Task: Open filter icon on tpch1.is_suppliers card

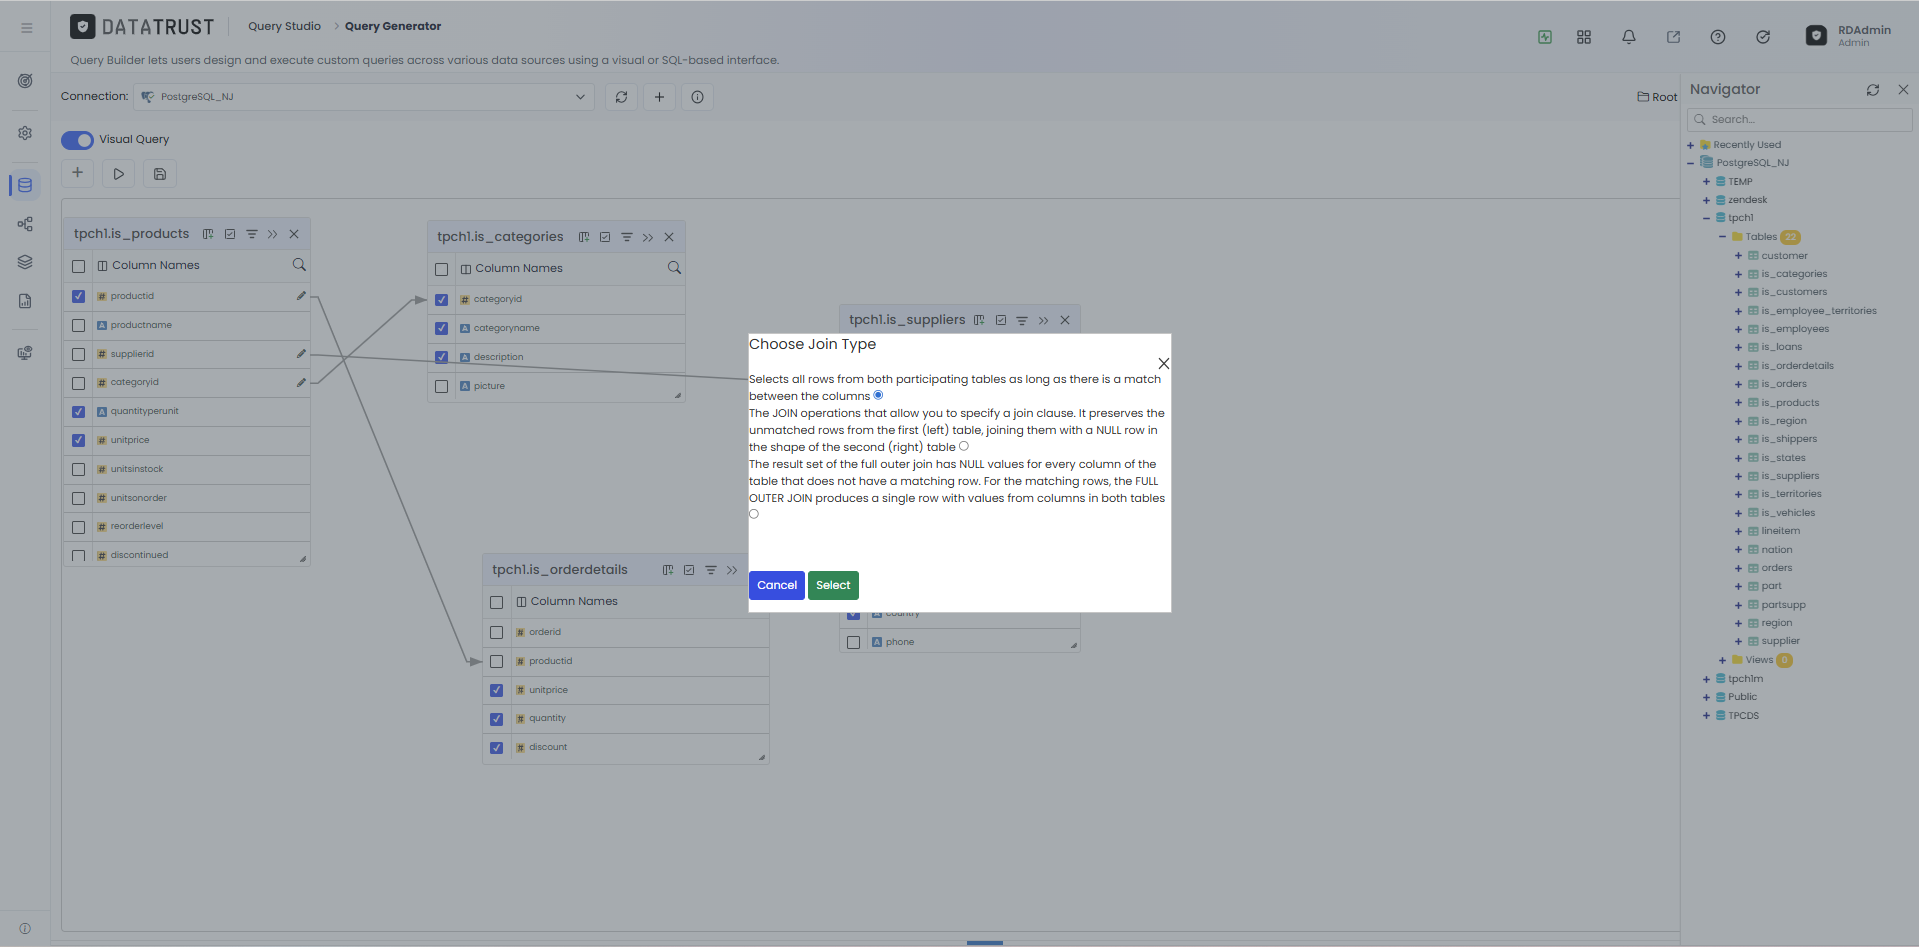Action: [x=1022, y=320]
